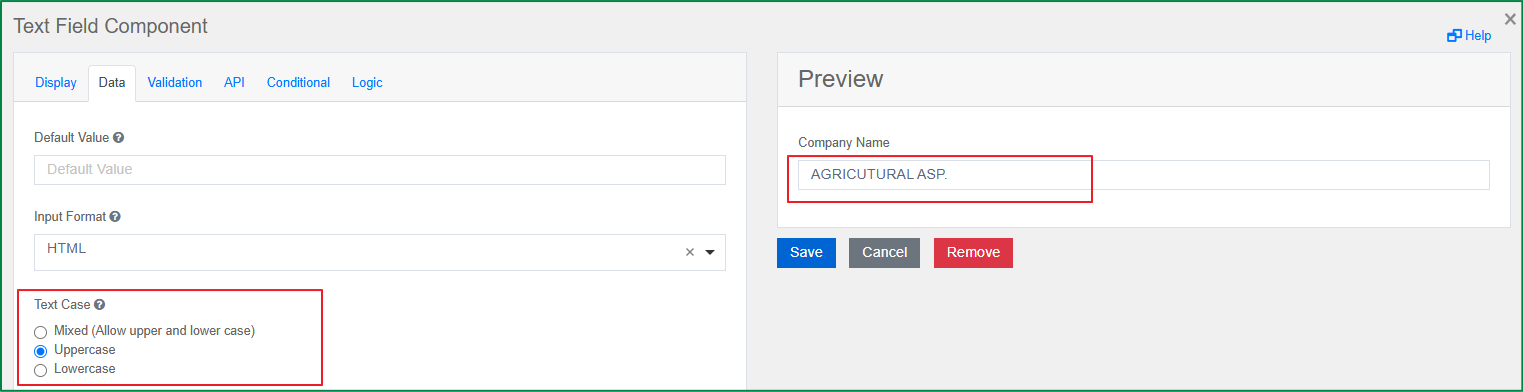Select the Lowercase radio button
The image size is (1523, 392).
point(41,370)
